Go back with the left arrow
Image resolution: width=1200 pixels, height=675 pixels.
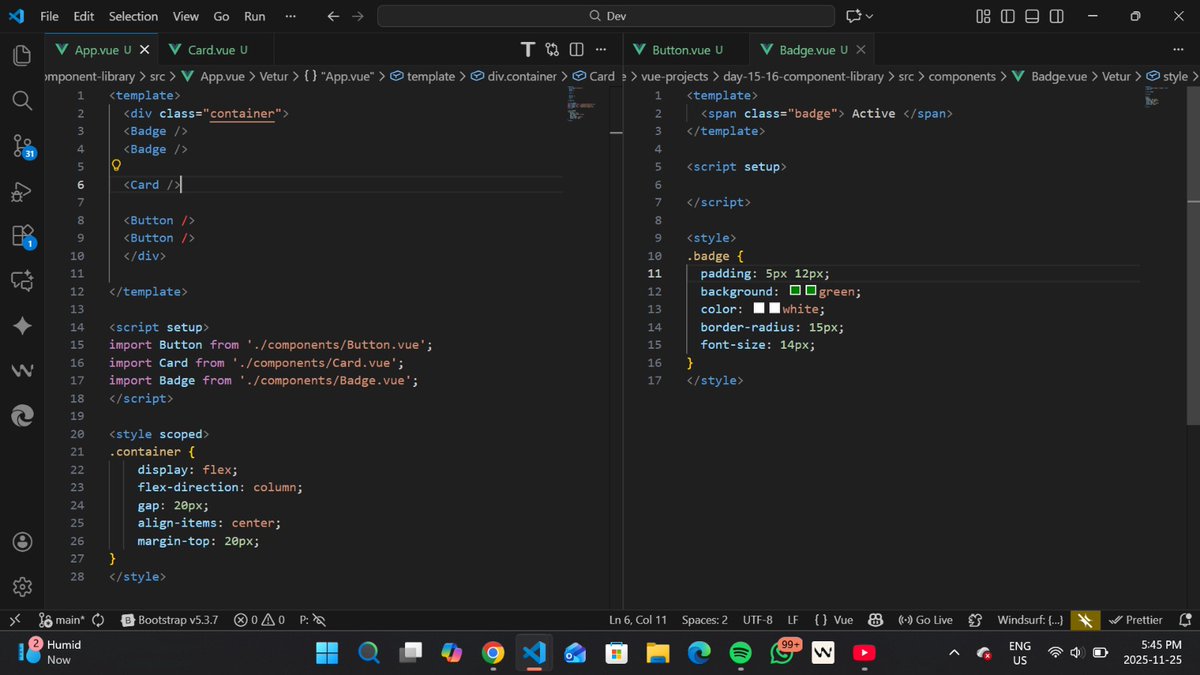334,16
